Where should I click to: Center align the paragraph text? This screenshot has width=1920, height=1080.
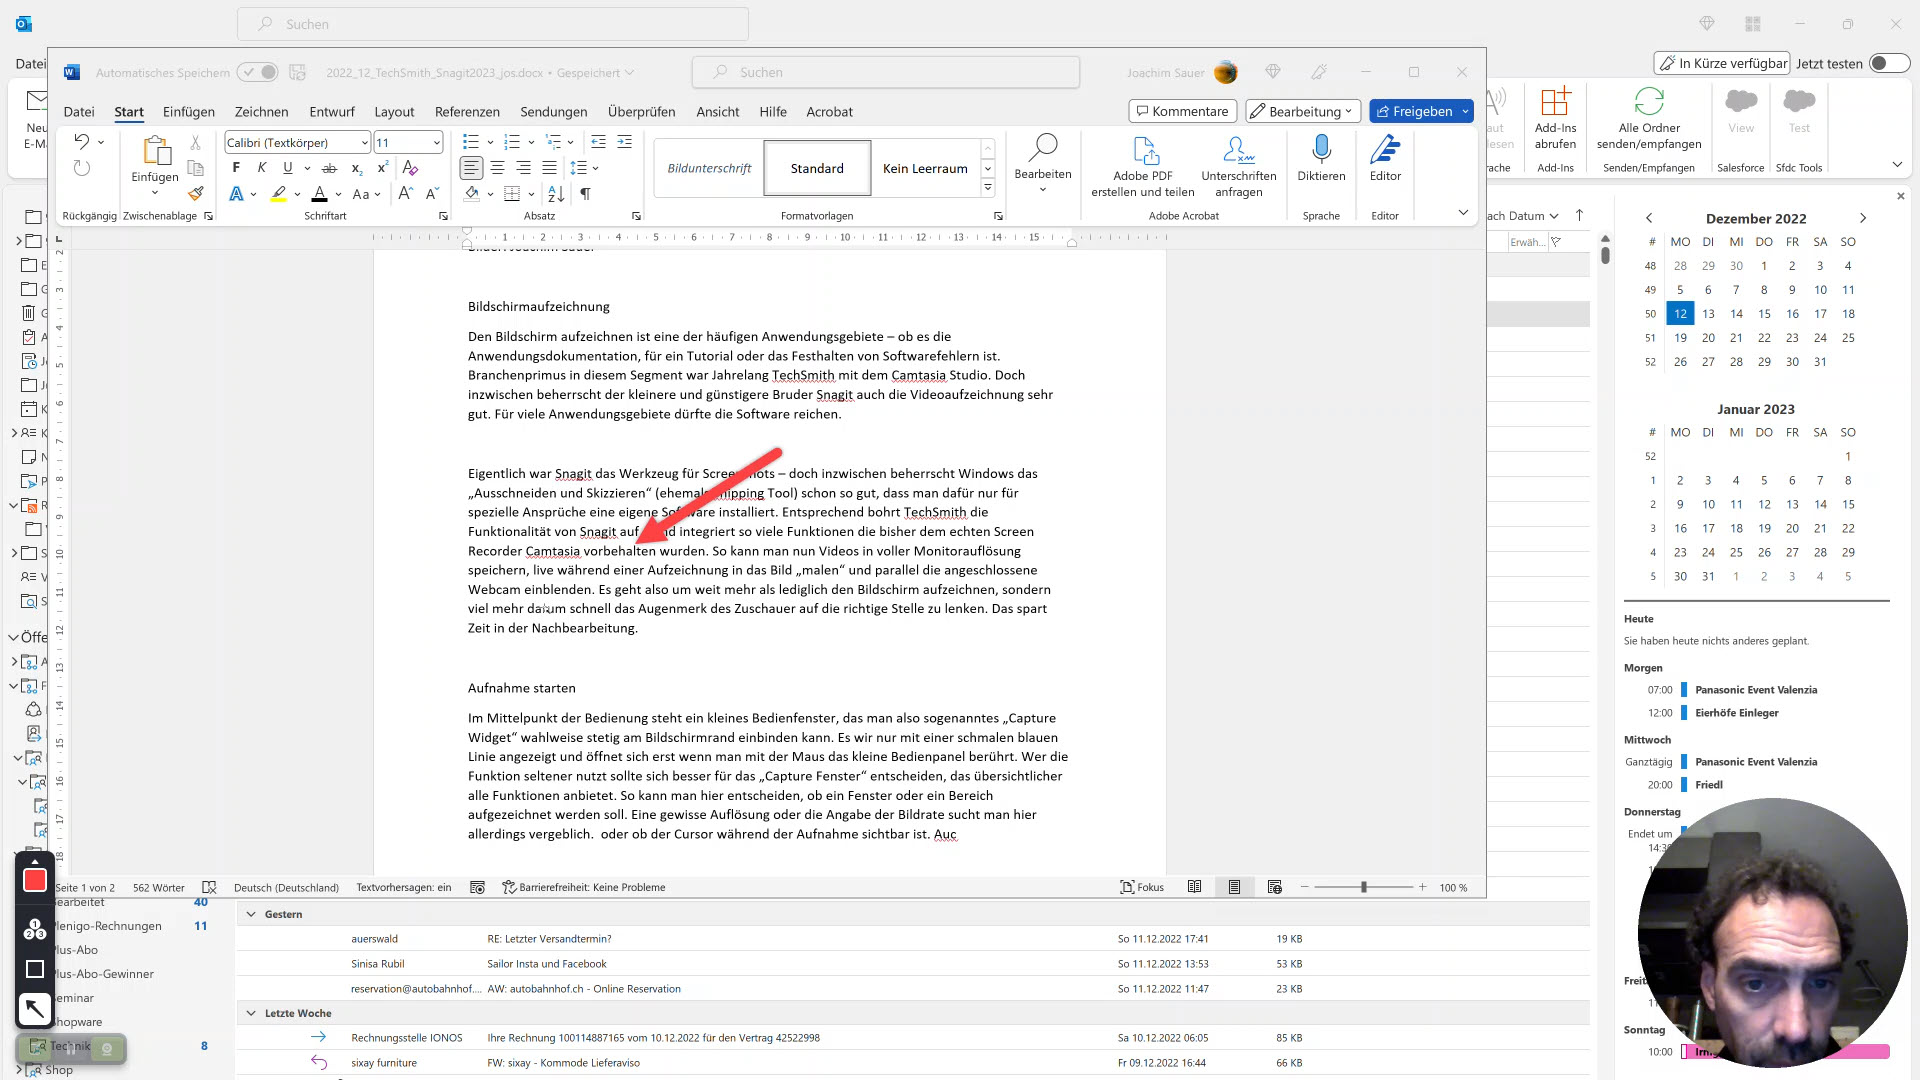[497, 168]
